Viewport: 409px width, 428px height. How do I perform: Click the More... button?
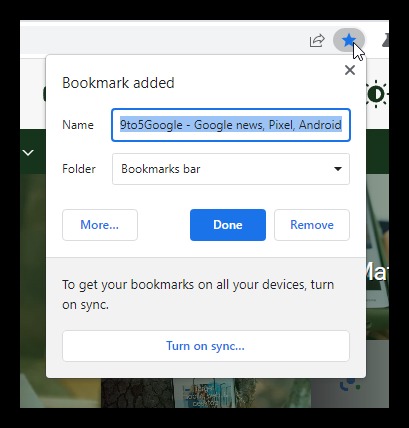coord(100,225)
